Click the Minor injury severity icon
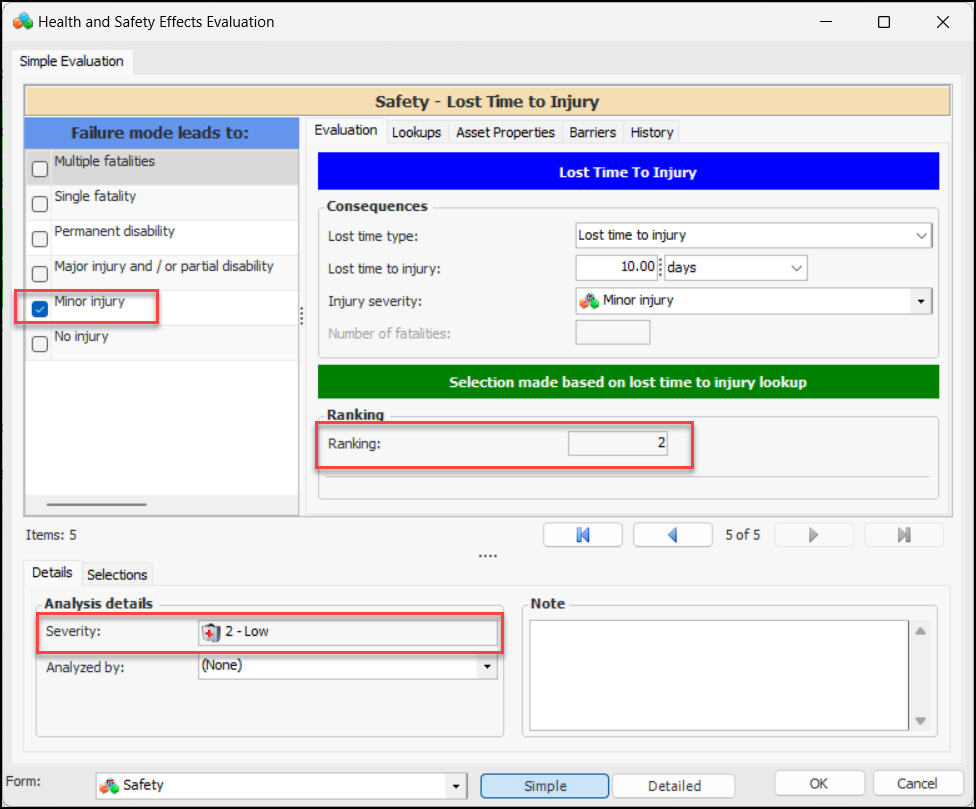Image resolution: width=976 pixels, height=809 pixels. 589,300
